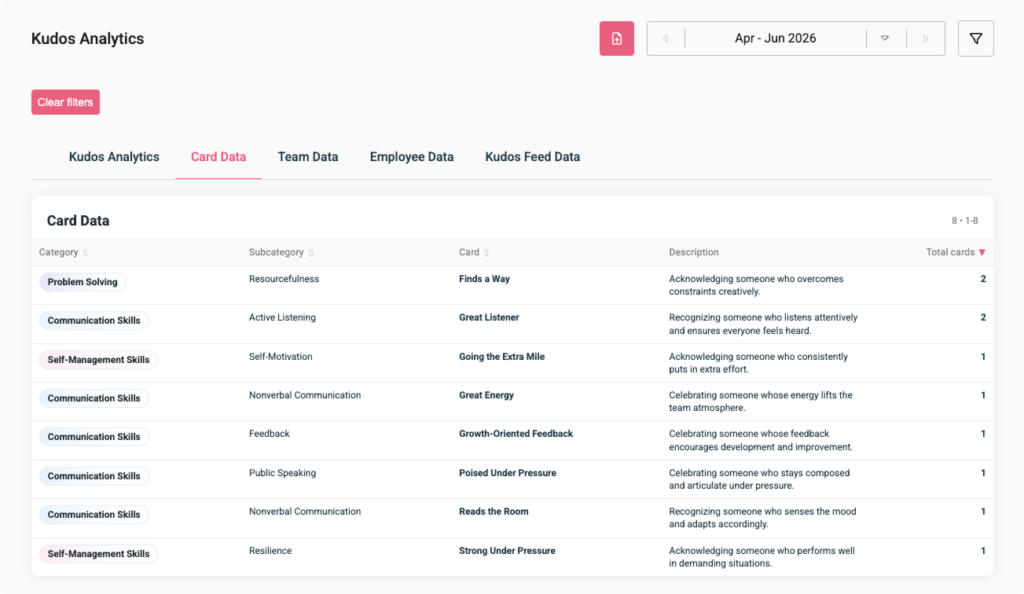Click the 8 • 1-8 pagination count
Viewport: 1024px width, 594px height.
(x=965, y=221)
